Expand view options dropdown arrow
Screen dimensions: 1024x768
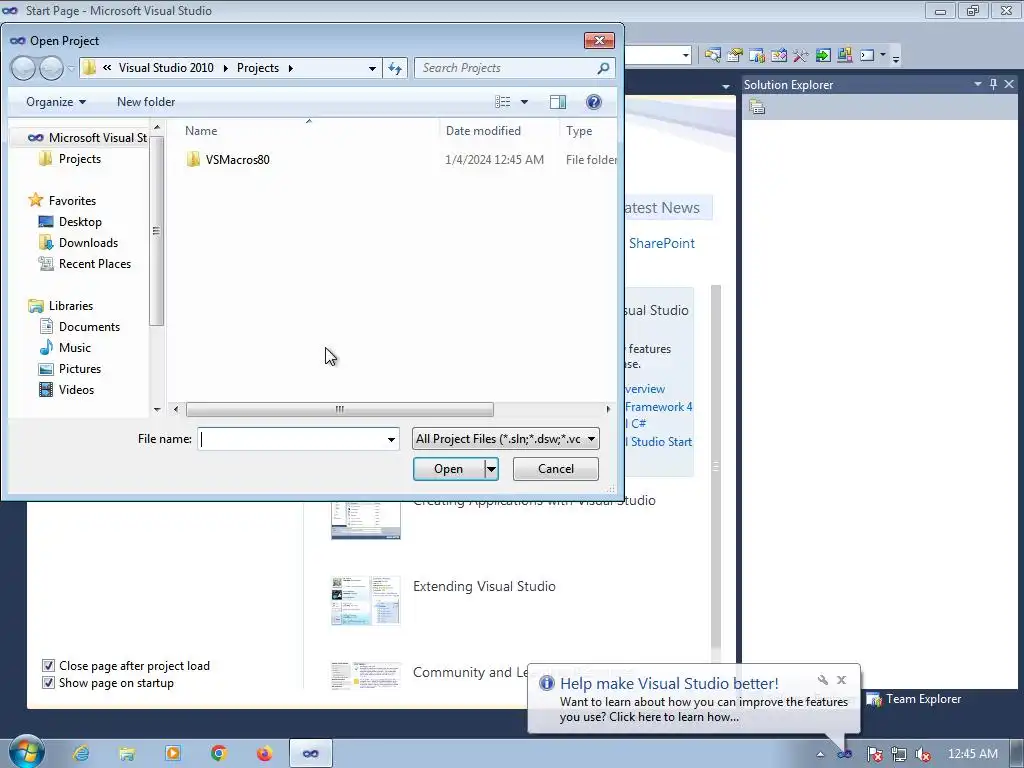(x=524, y=102)
